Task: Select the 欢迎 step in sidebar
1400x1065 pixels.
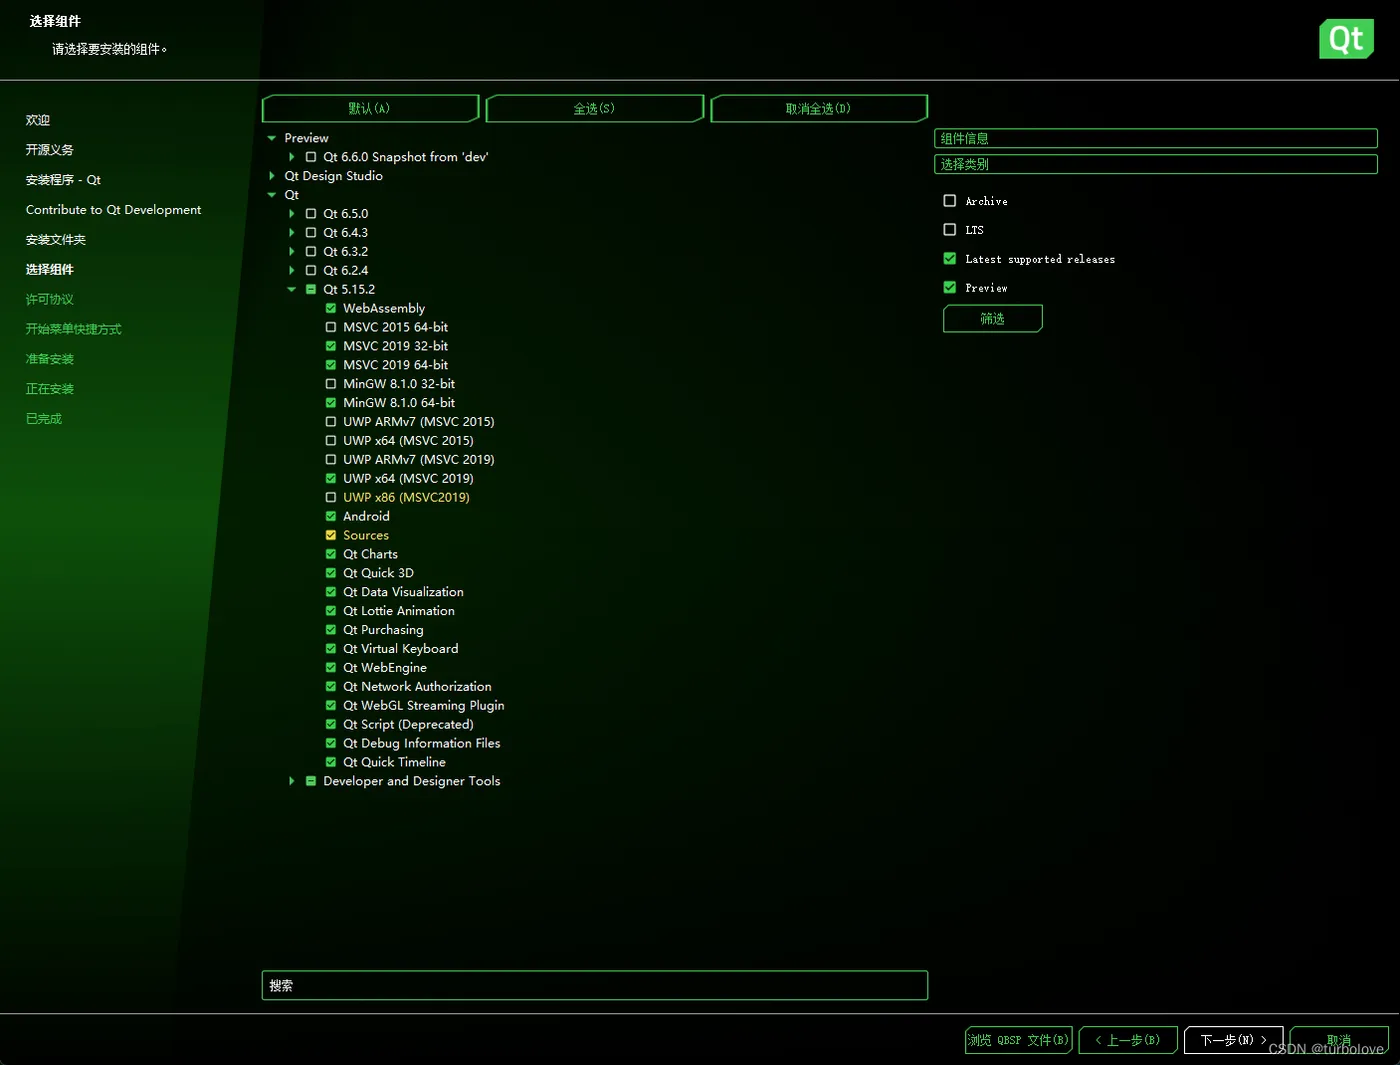Action: pyautogui.click(x=38, y=120)
